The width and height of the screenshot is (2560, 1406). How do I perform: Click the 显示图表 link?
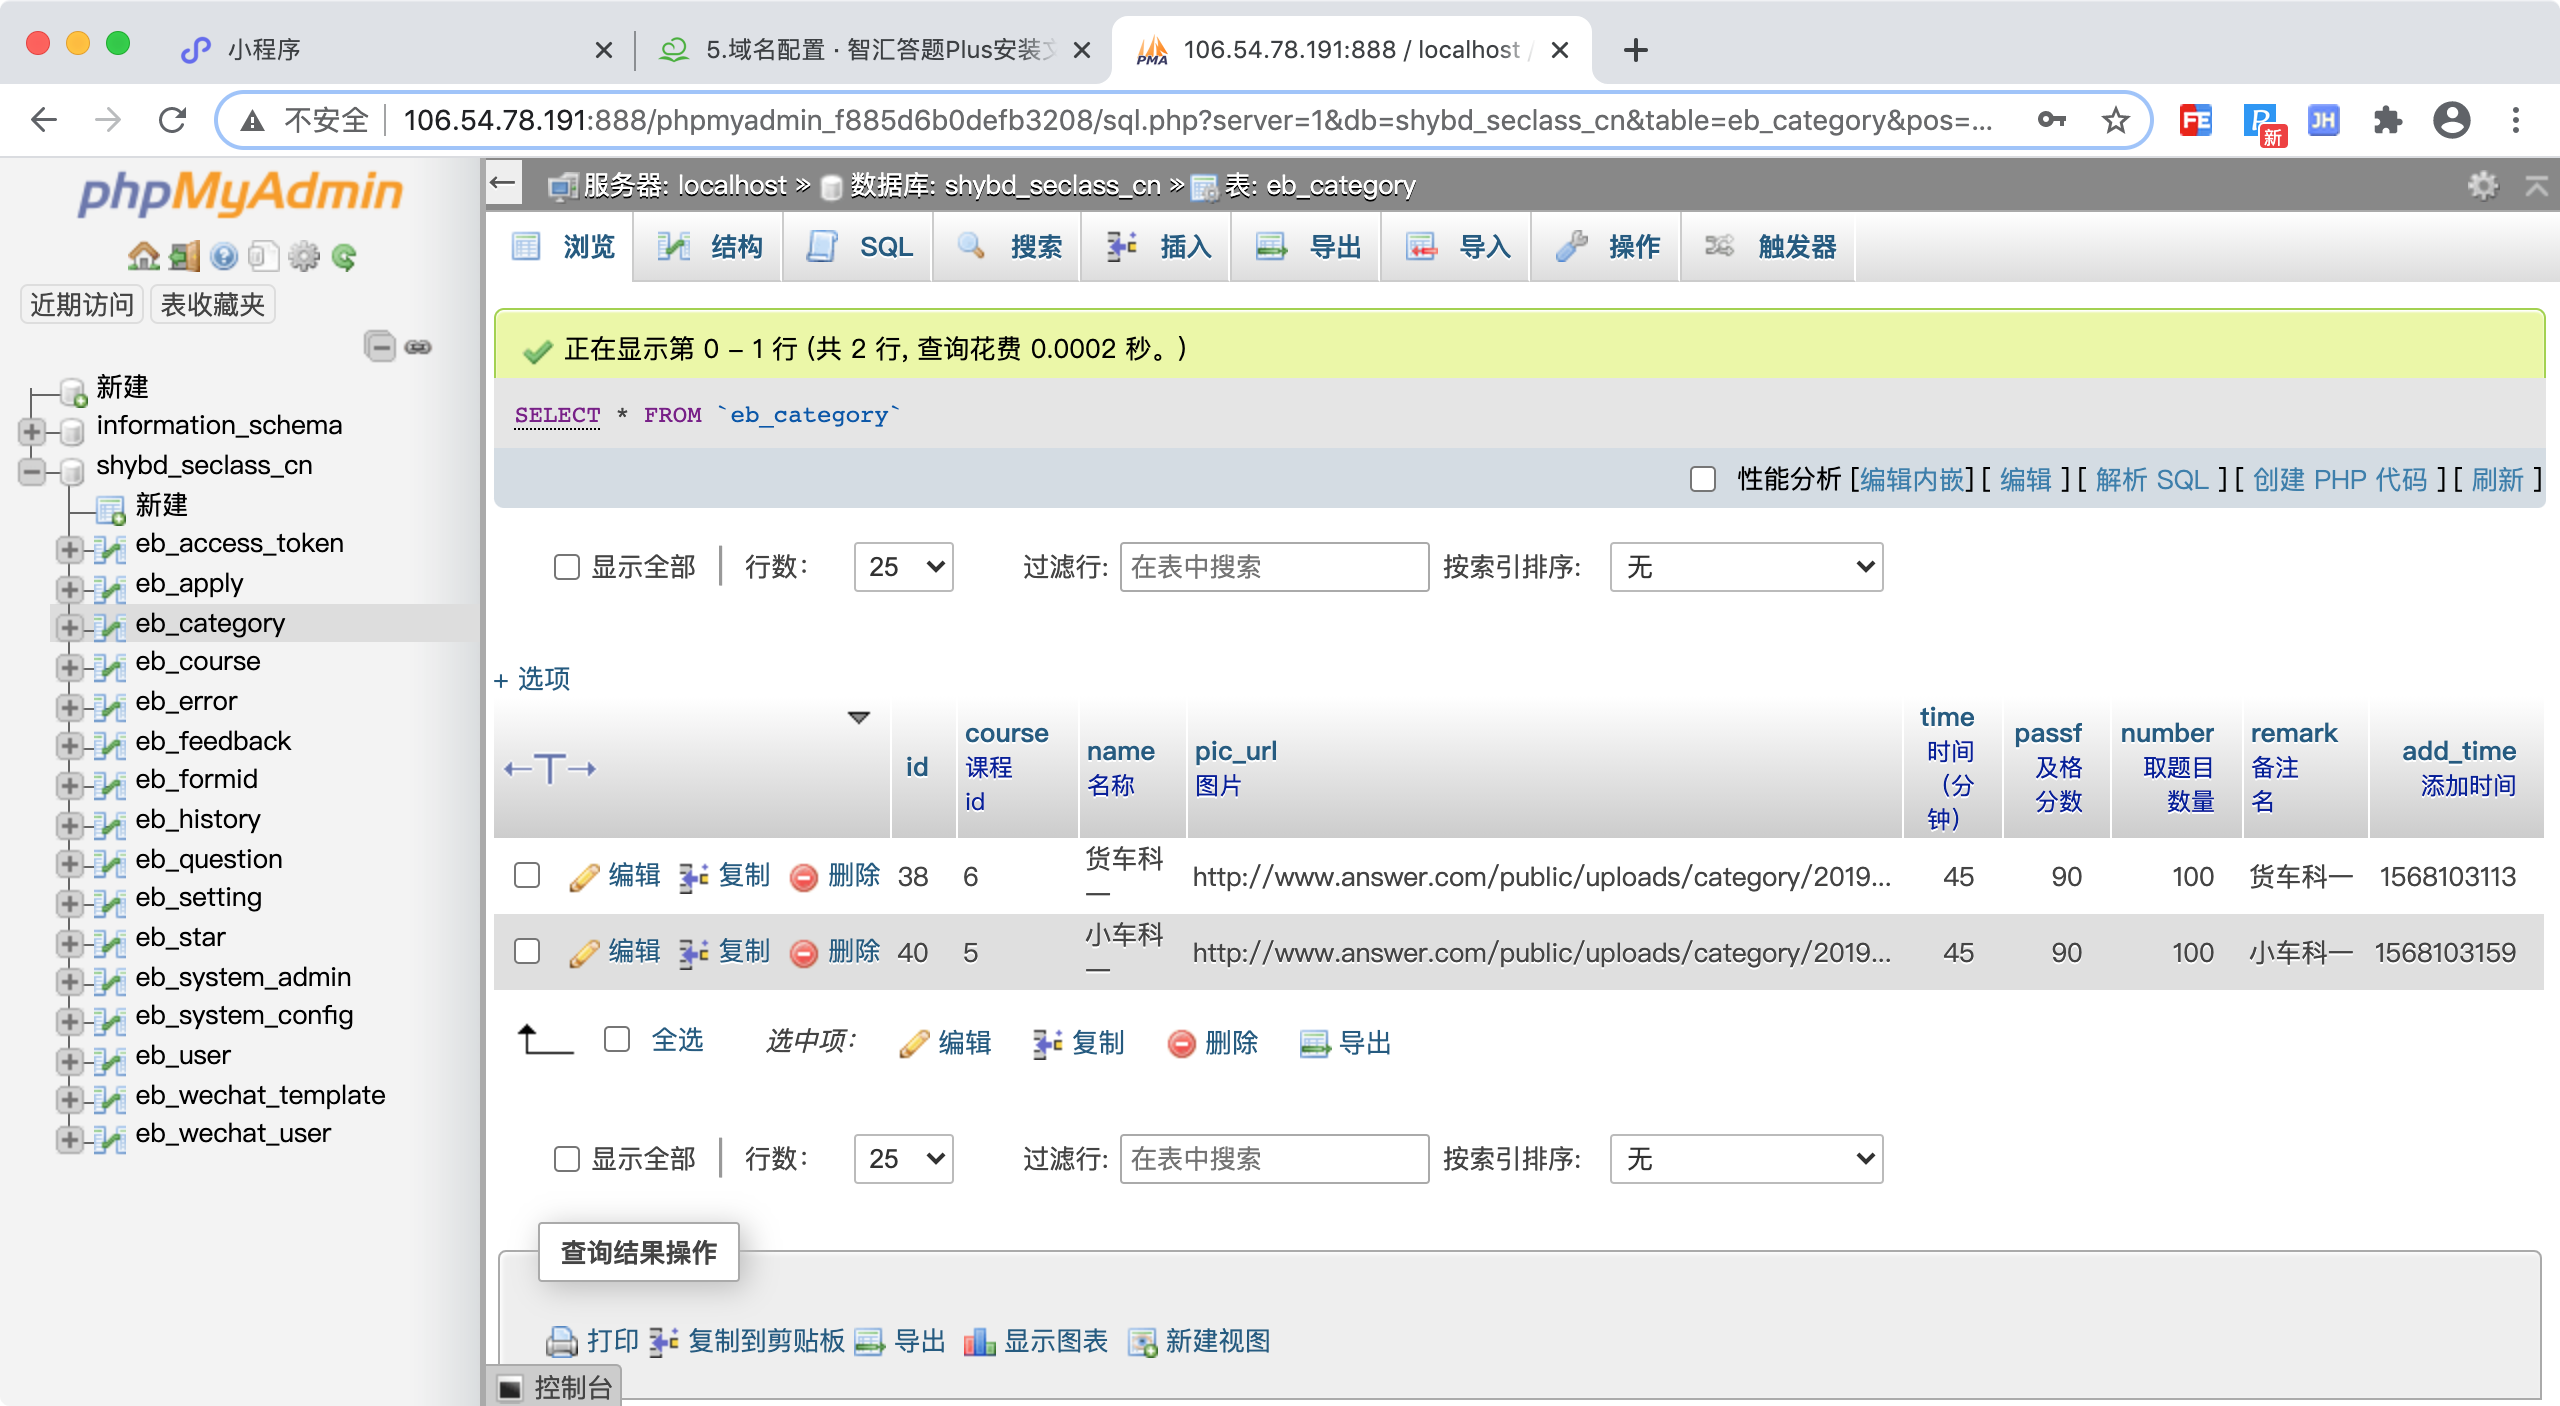(1054, 1341)
